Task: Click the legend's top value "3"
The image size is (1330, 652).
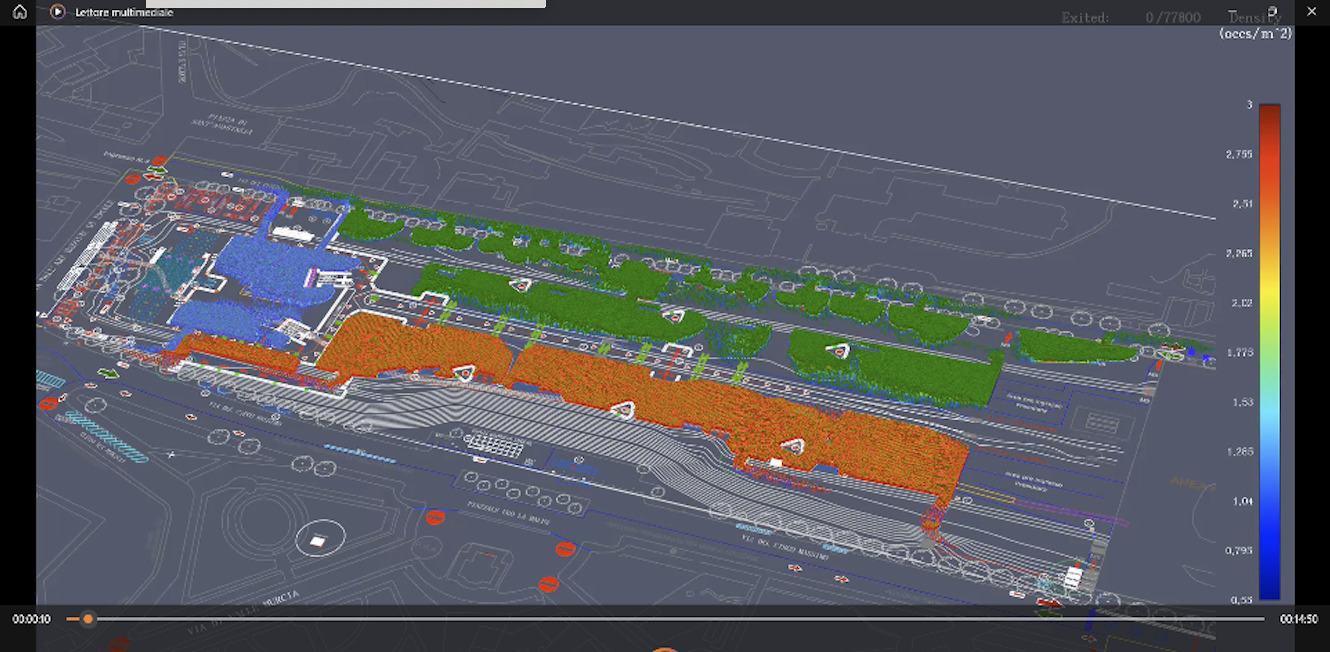Action: [1248, 105]
